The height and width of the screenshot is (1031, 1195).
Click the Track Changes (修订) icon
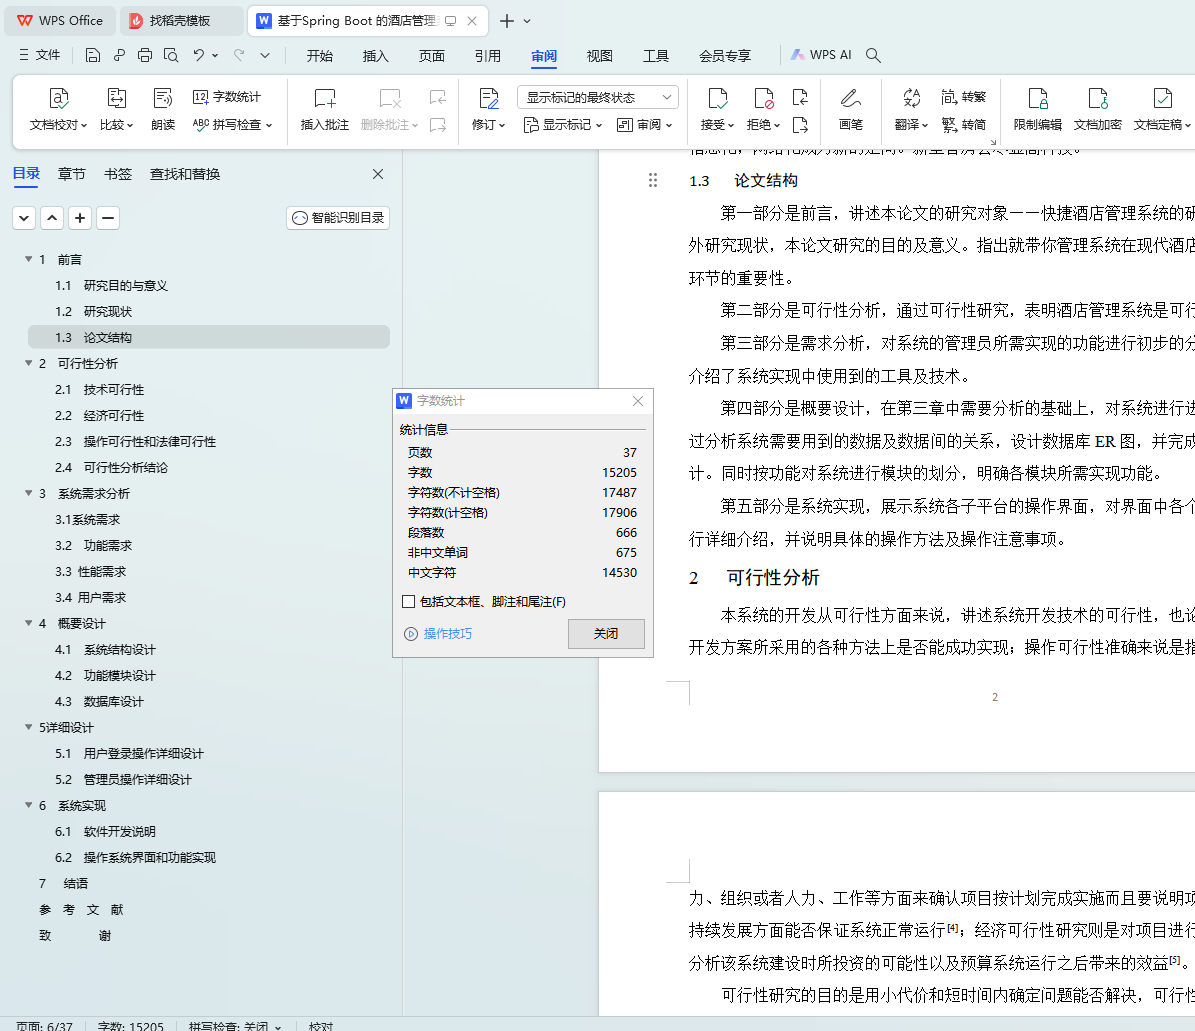[x=489, y=109]
